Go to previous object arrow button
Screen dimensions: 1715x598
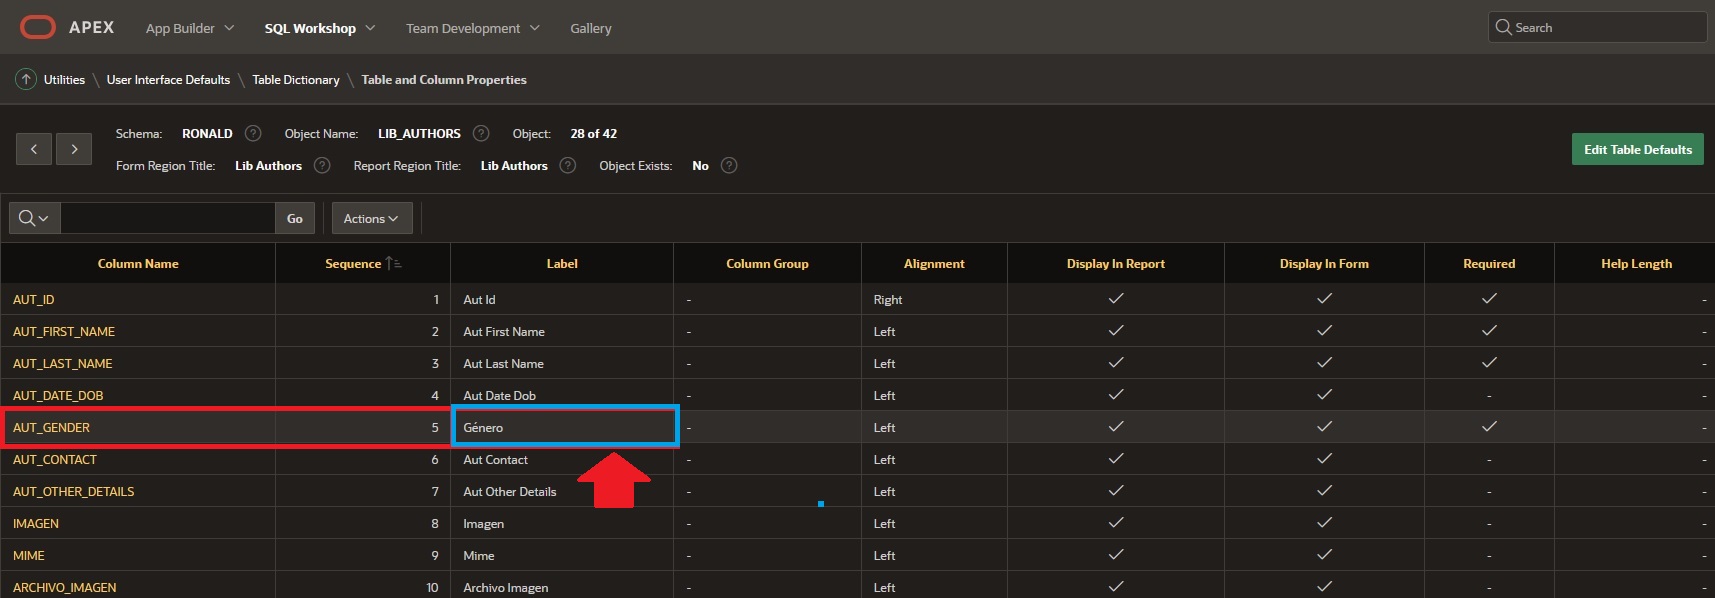click(x=34, y=149)
